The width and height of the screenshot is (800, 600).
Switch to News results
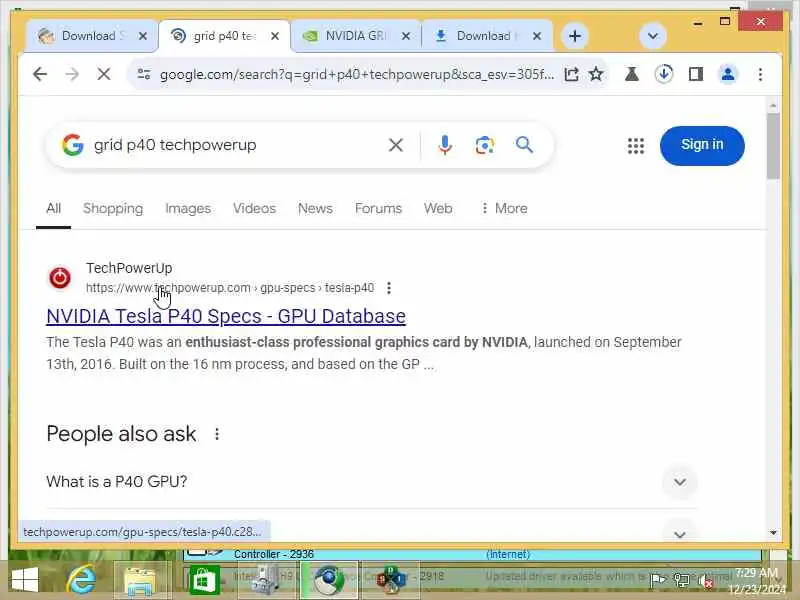(315, 208)
